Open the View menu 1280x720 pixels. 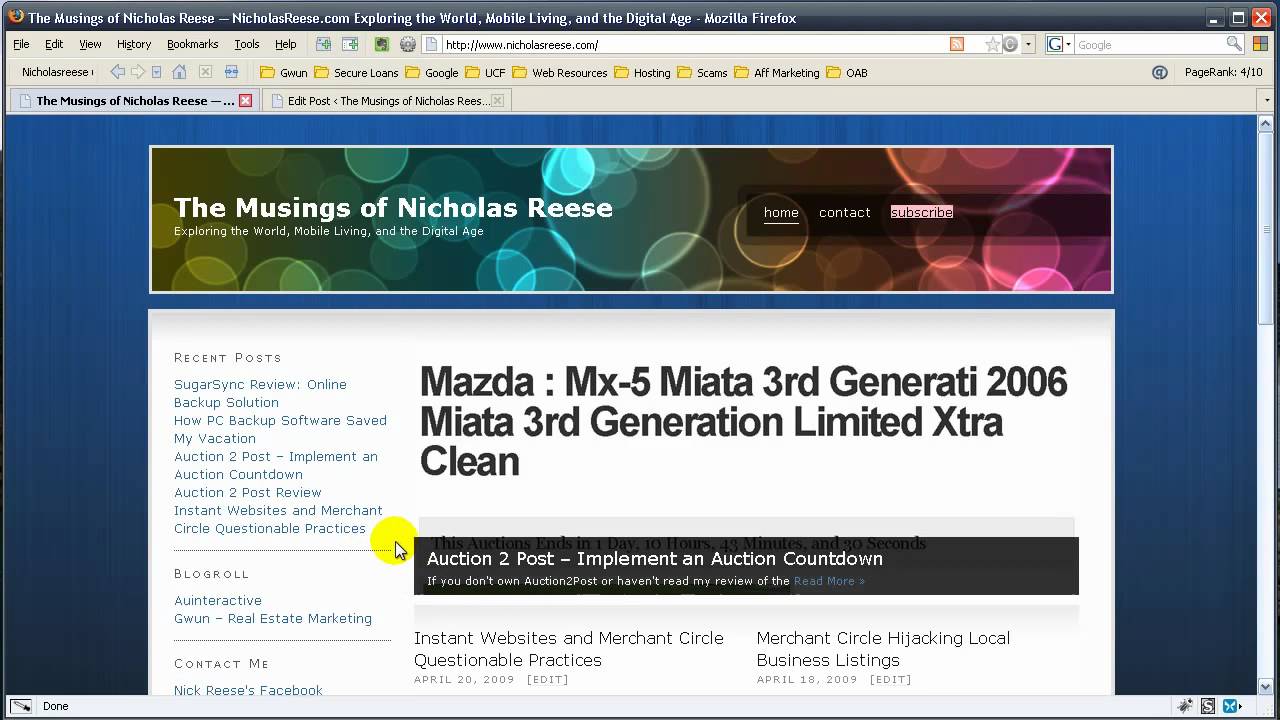[90, 44]
